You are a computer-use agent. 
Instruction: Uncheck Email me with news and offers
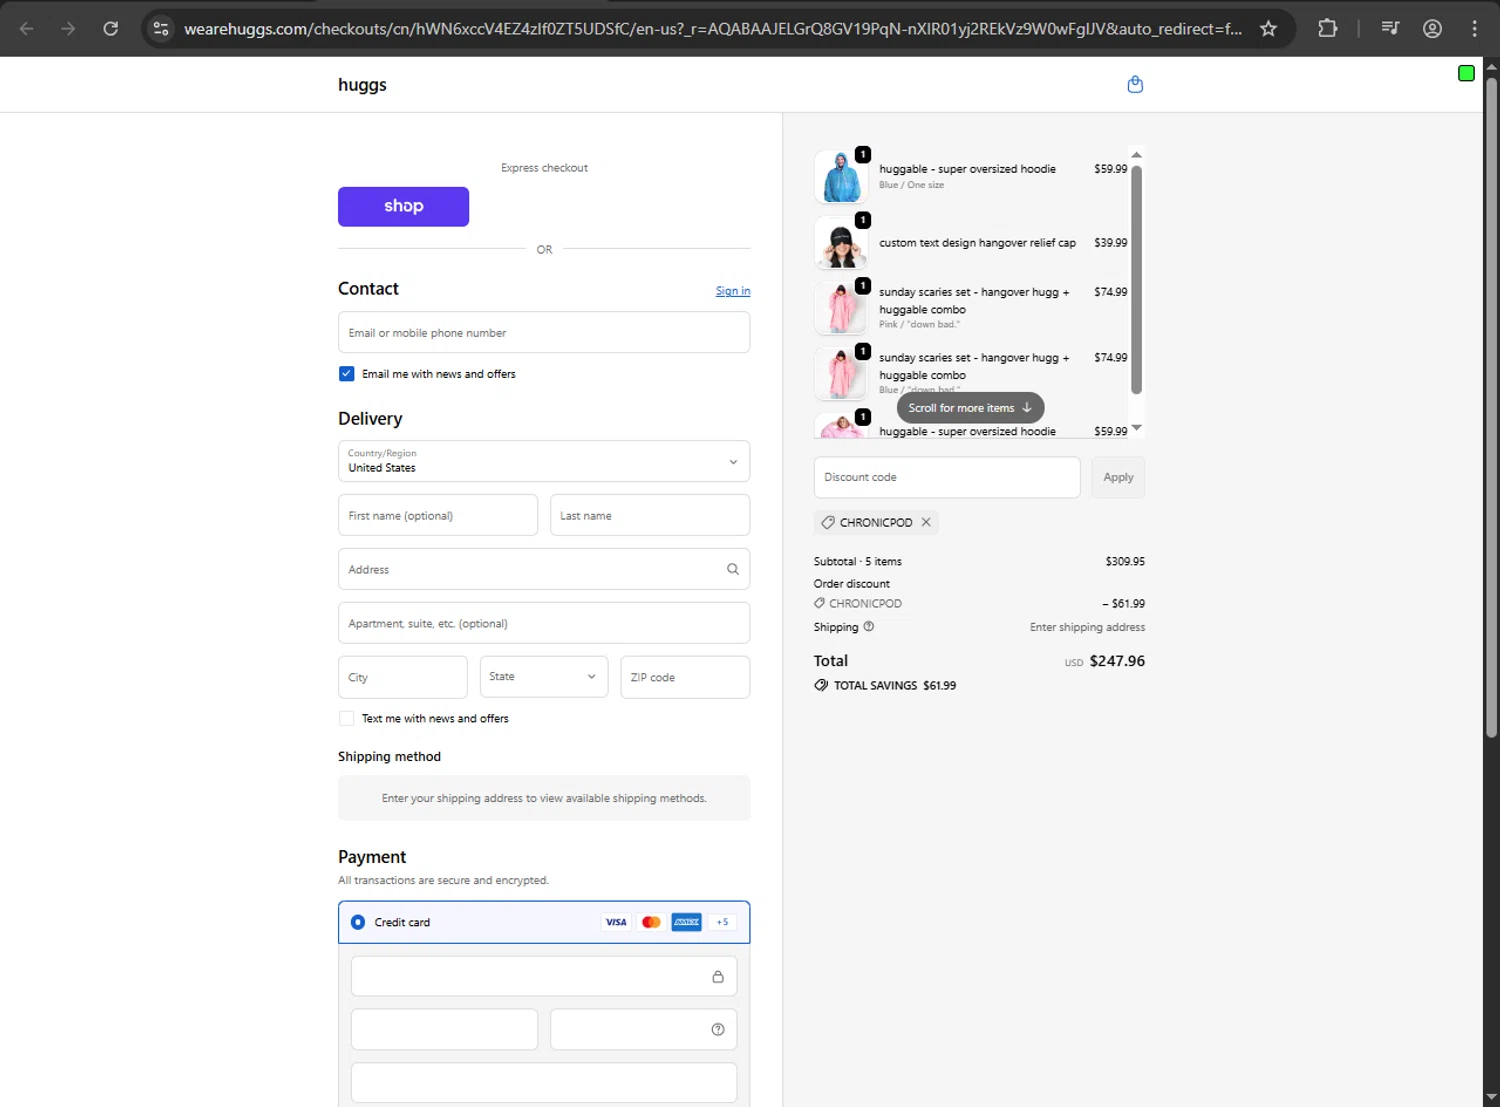point(346,374)
